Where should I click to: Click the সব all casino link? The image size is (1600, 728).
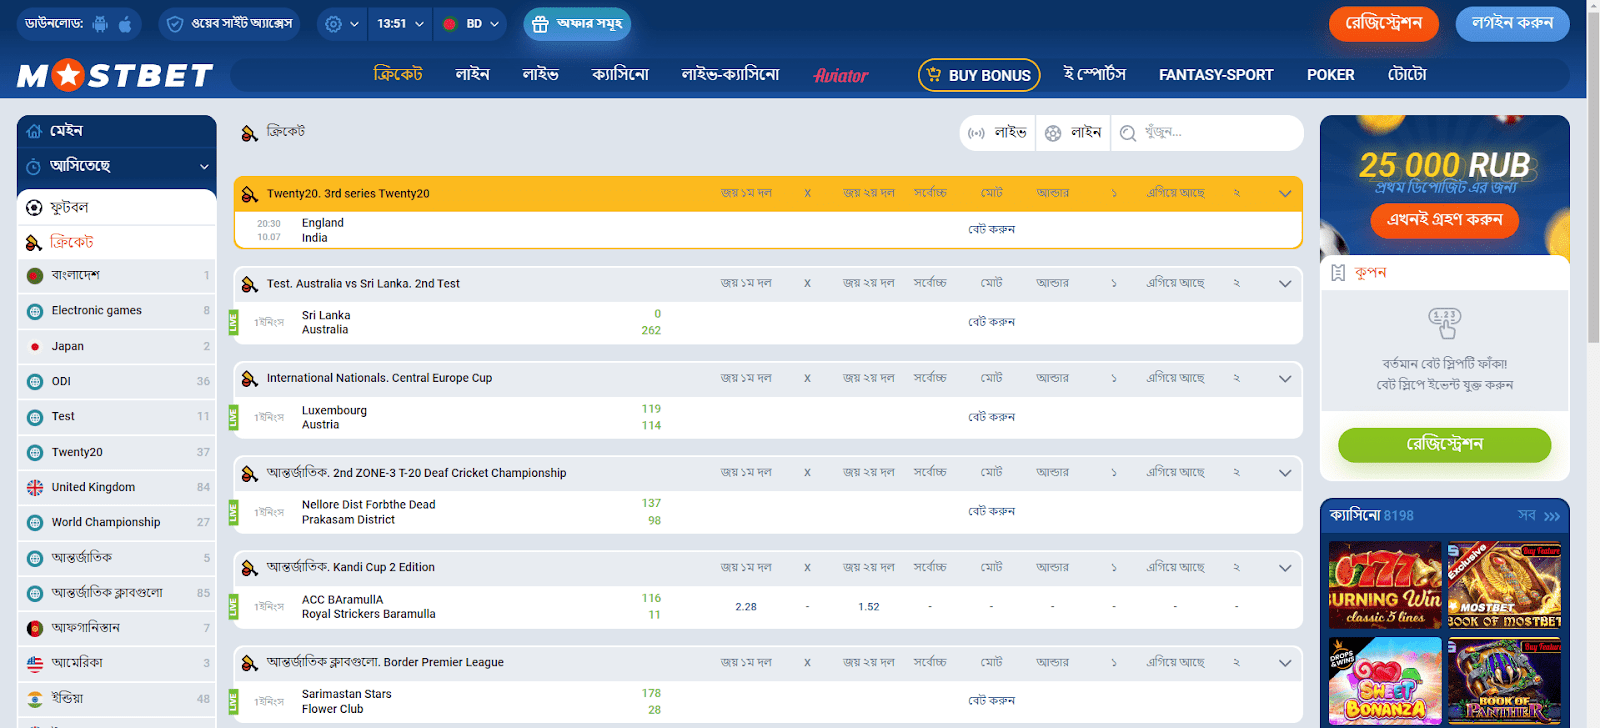click(x=1527, y=516)
